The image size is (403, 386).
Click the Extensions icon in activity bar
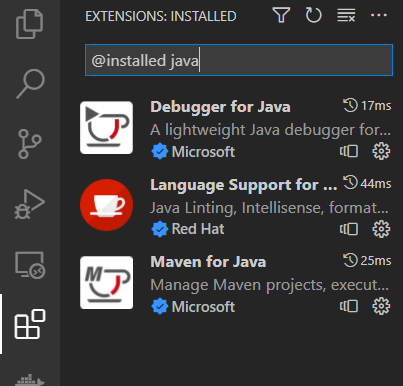point(30,324)
